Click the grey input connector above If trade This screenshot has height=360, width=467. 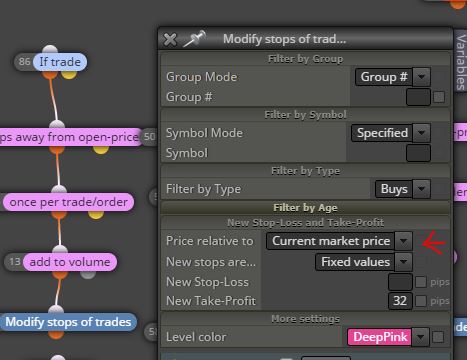tap(50, 50)
